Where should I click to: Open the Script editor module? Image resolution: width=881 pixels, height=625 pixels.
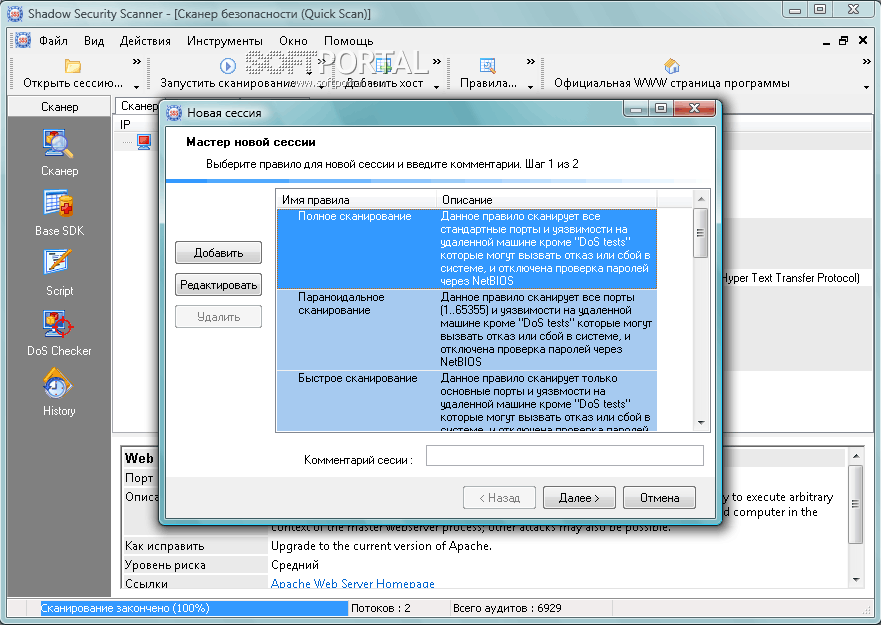[x=59, y=273]
